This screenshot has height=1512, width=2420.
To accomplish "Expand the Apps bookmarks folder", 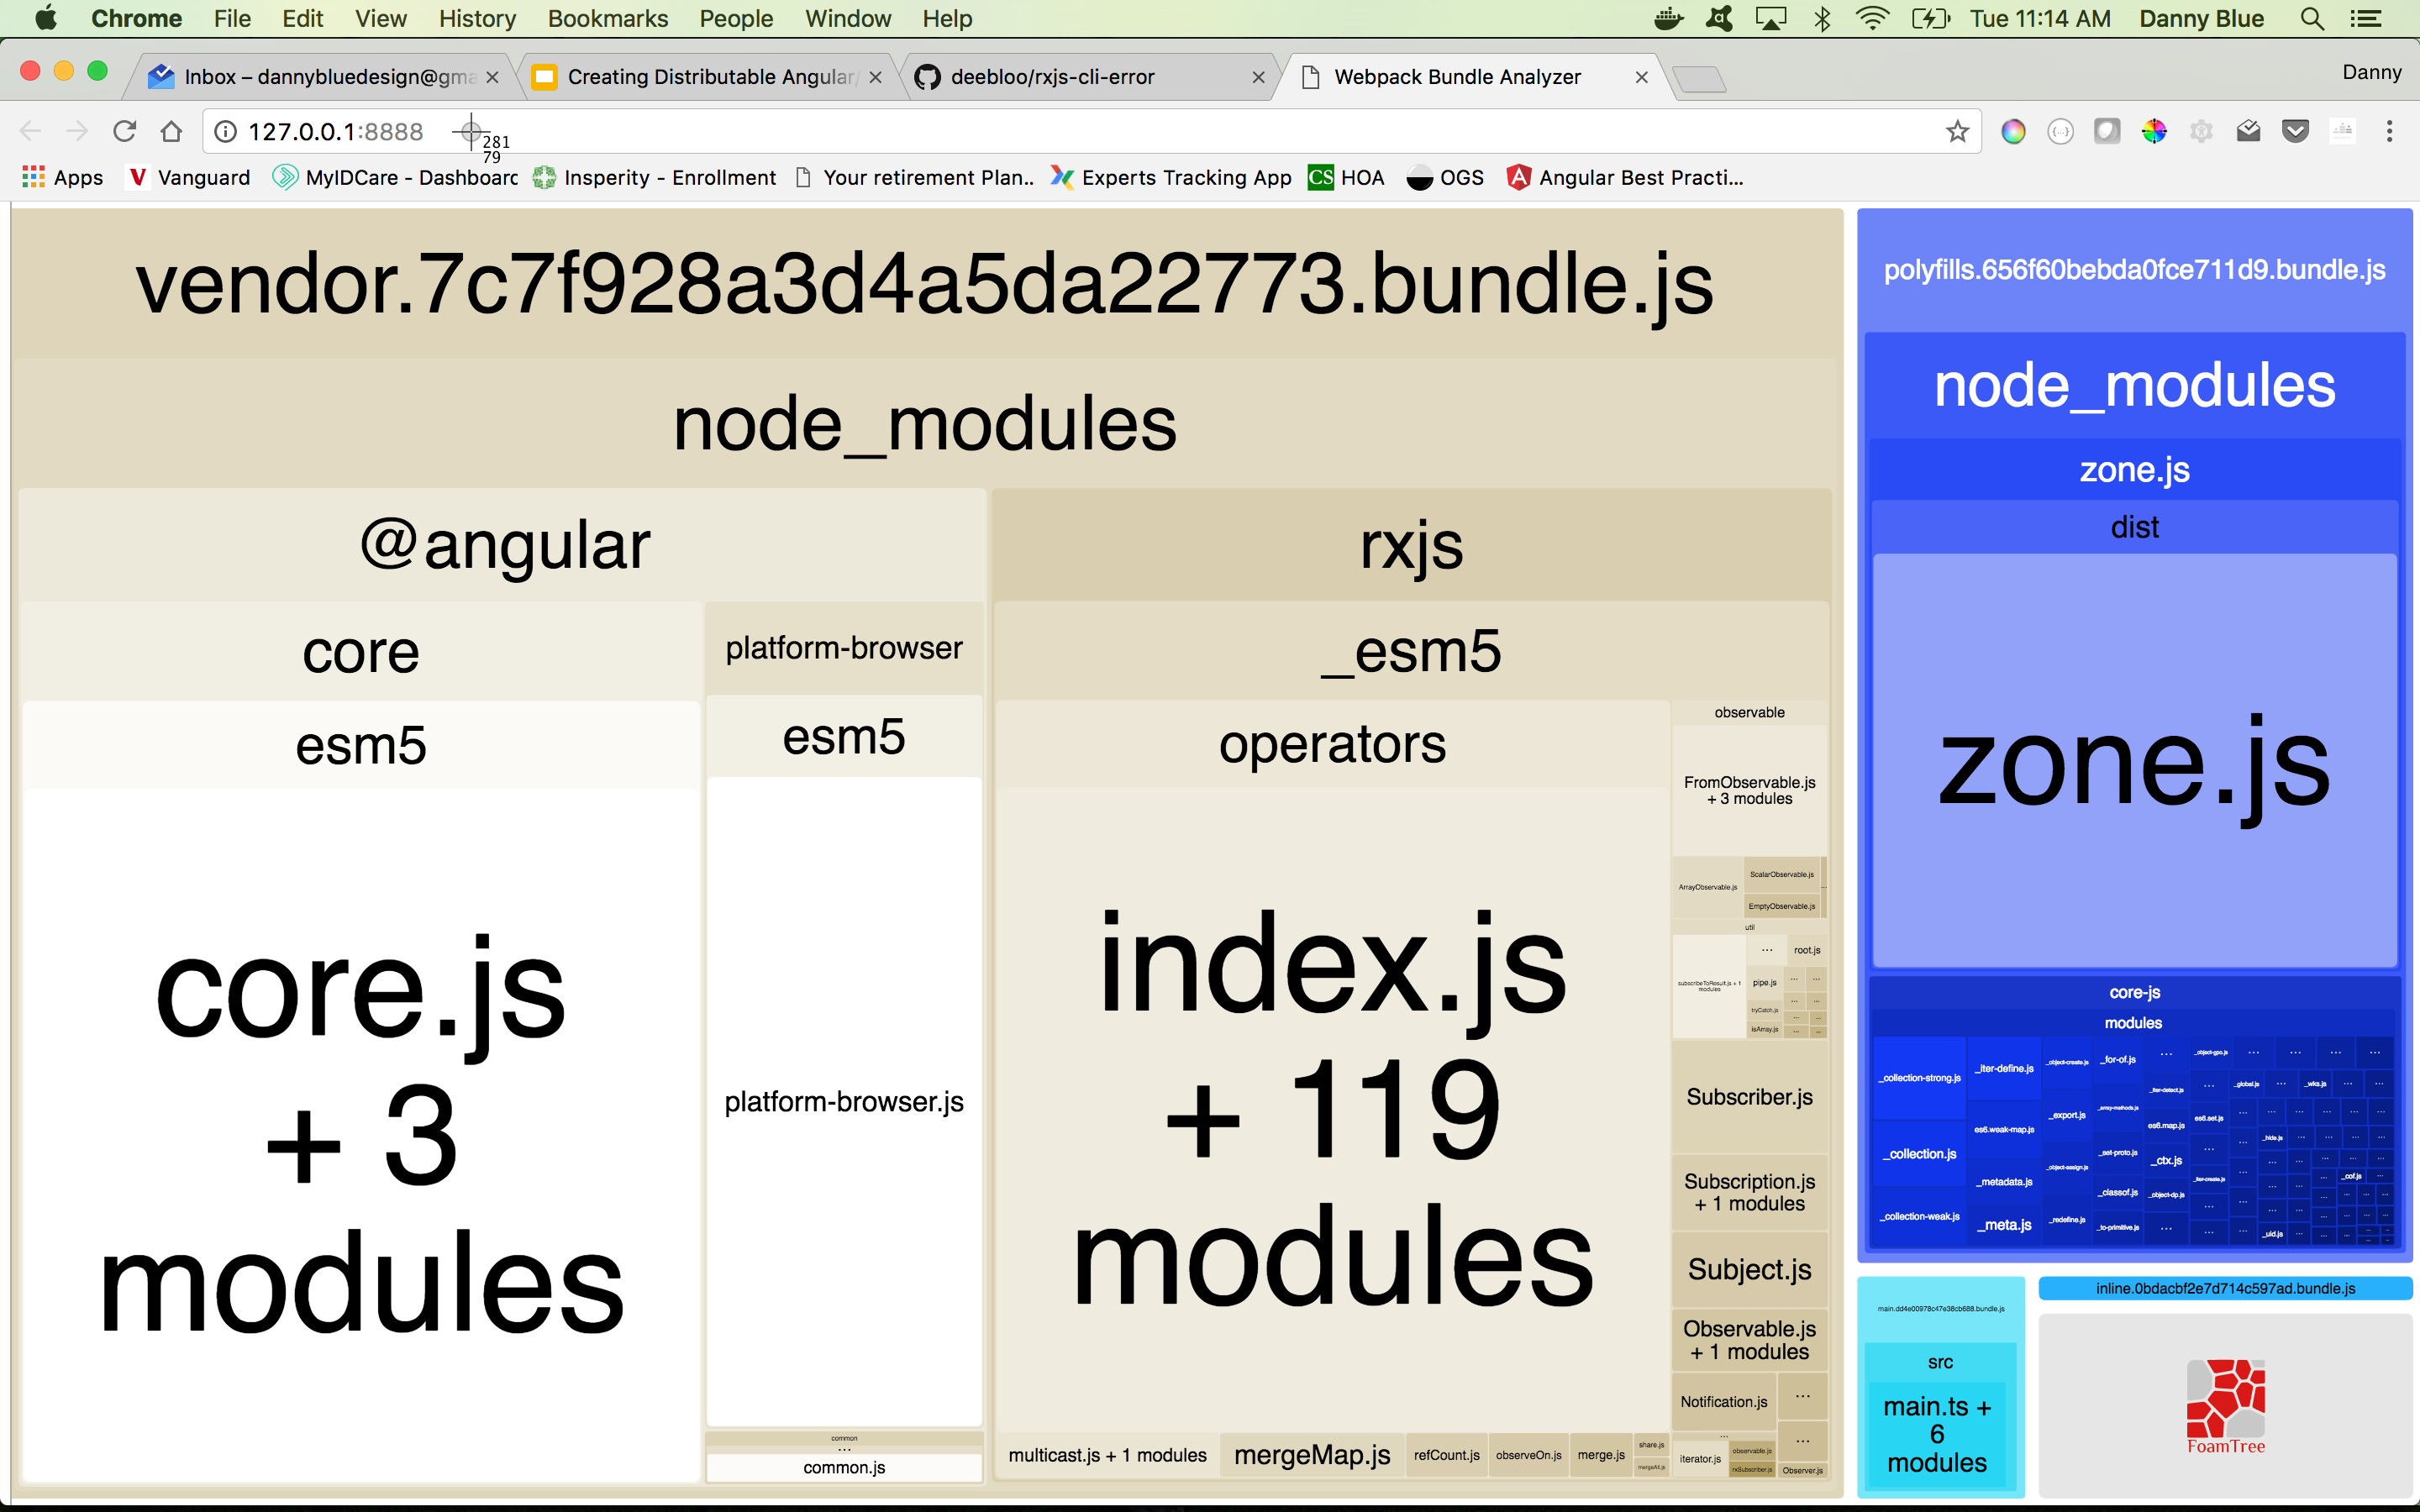I will tap(62, 177).
